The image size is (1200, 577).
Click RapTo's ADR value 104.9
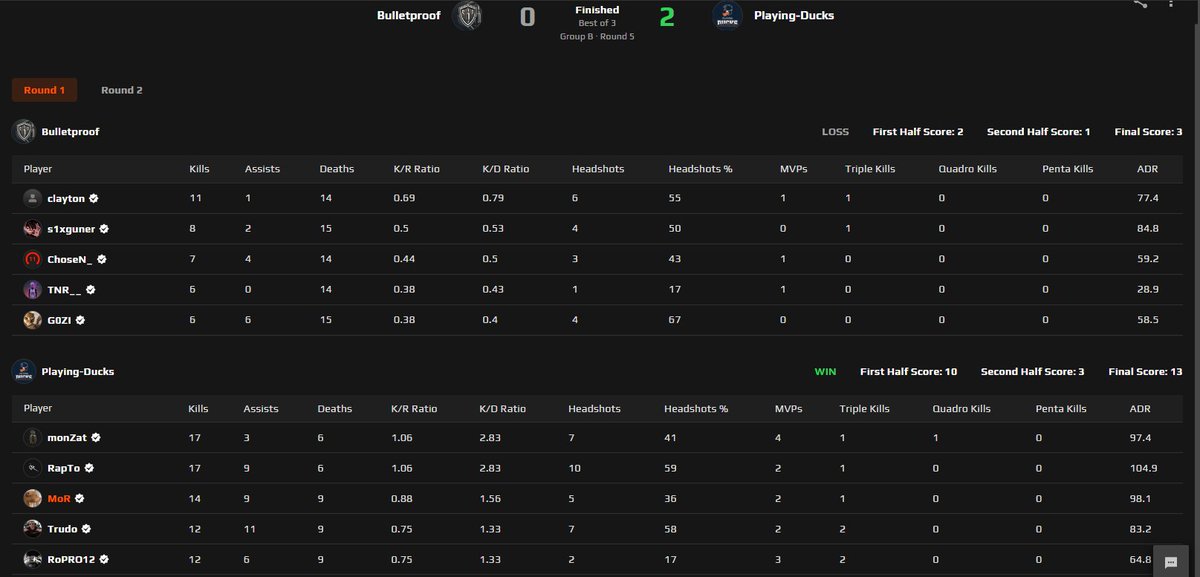[x=1144, y=468]
